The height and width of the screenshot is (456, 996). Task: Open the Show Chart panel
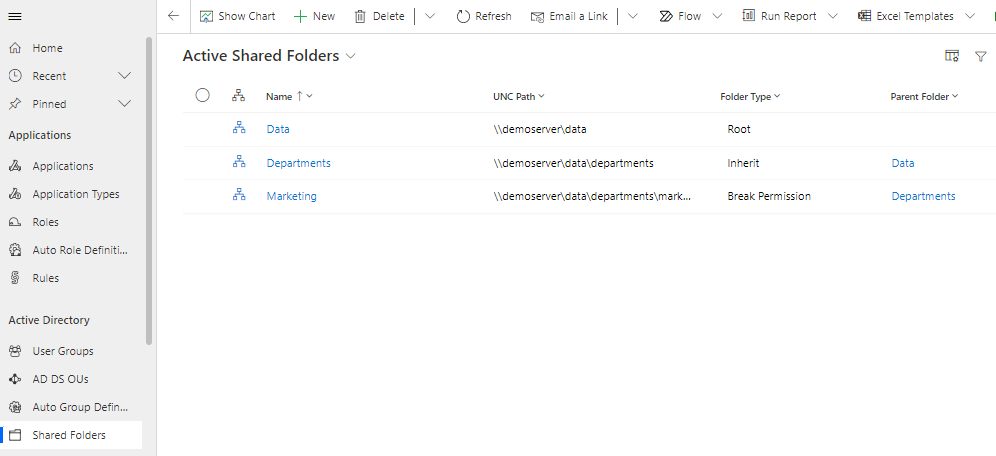pyautogui.click(x=237, y=16)
